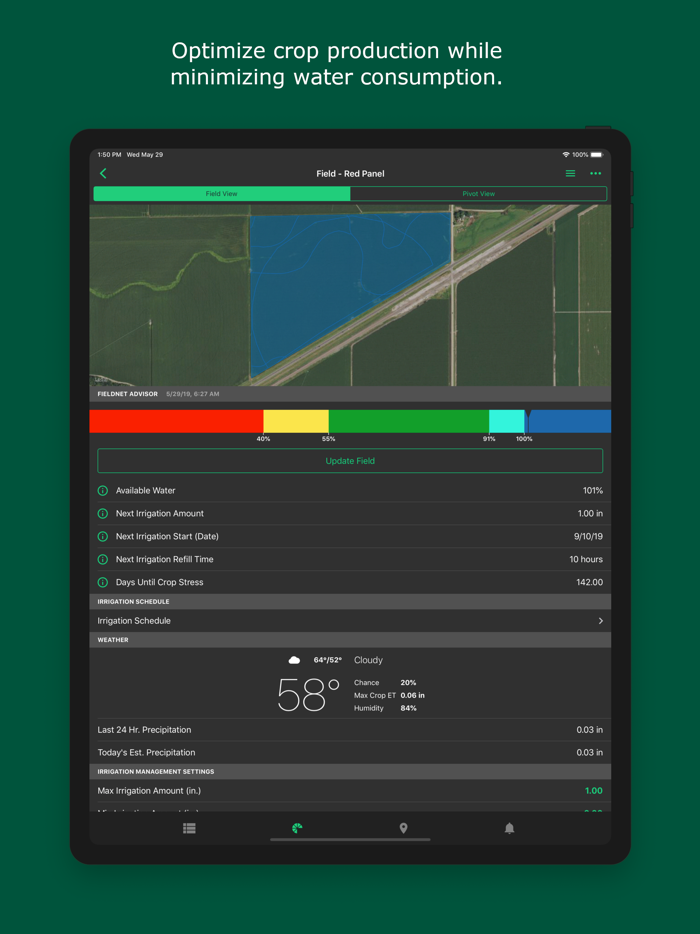Image resolution: width=700 pixels, height=934 pixels.
Task: Select the green pivot icon in bottom bar
Action: (x=297, y=828)
